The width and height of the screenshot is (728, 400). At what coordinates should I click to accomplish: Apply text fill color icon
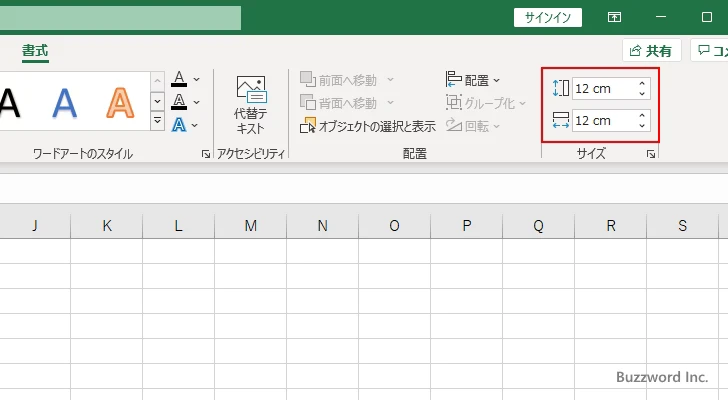pos(179,79)
